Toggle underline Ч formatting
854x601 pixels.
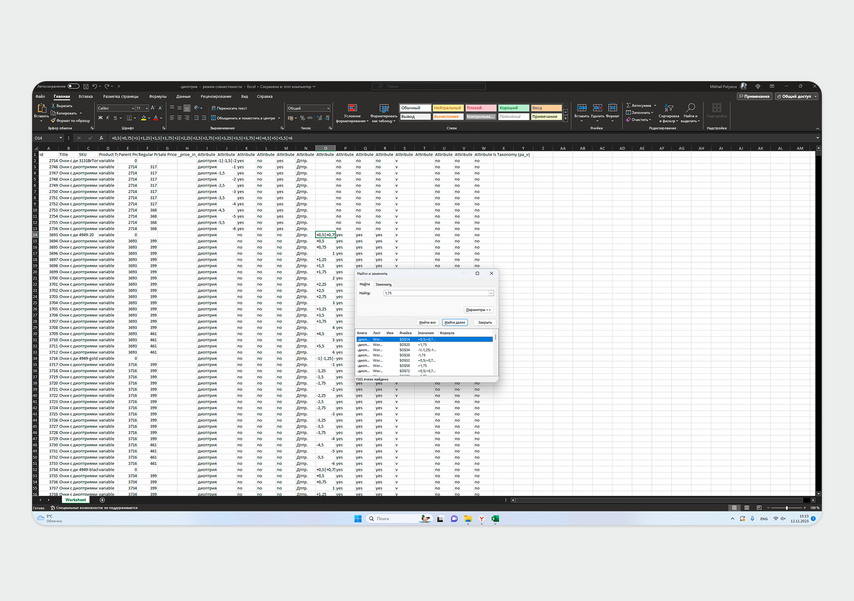115,118
